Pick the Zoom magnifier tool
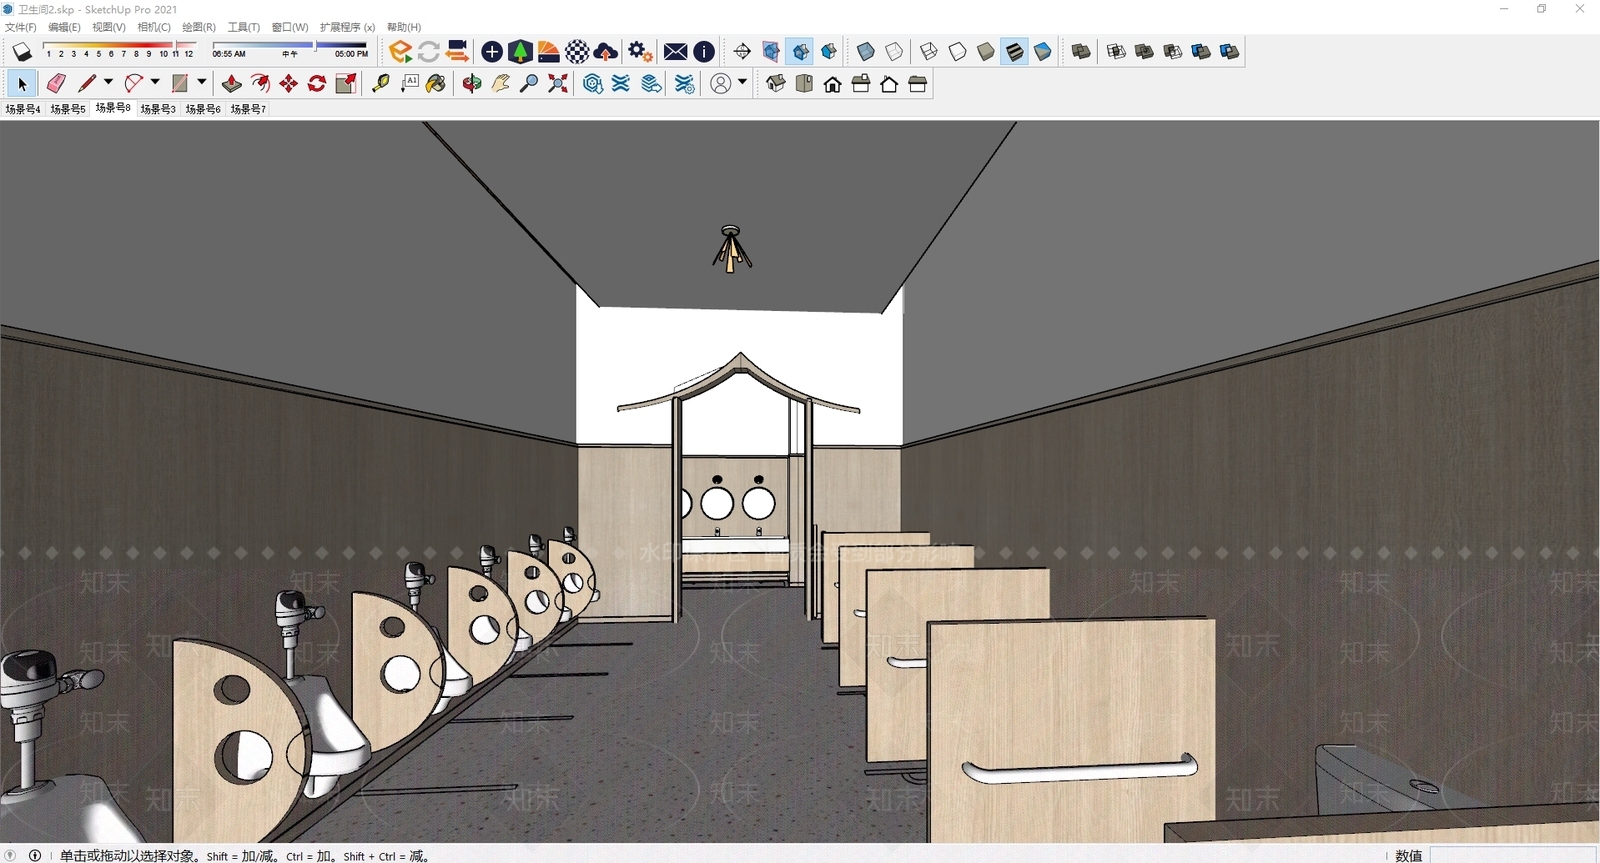The width and height of the screenshot is (1600, 863). 529,84
